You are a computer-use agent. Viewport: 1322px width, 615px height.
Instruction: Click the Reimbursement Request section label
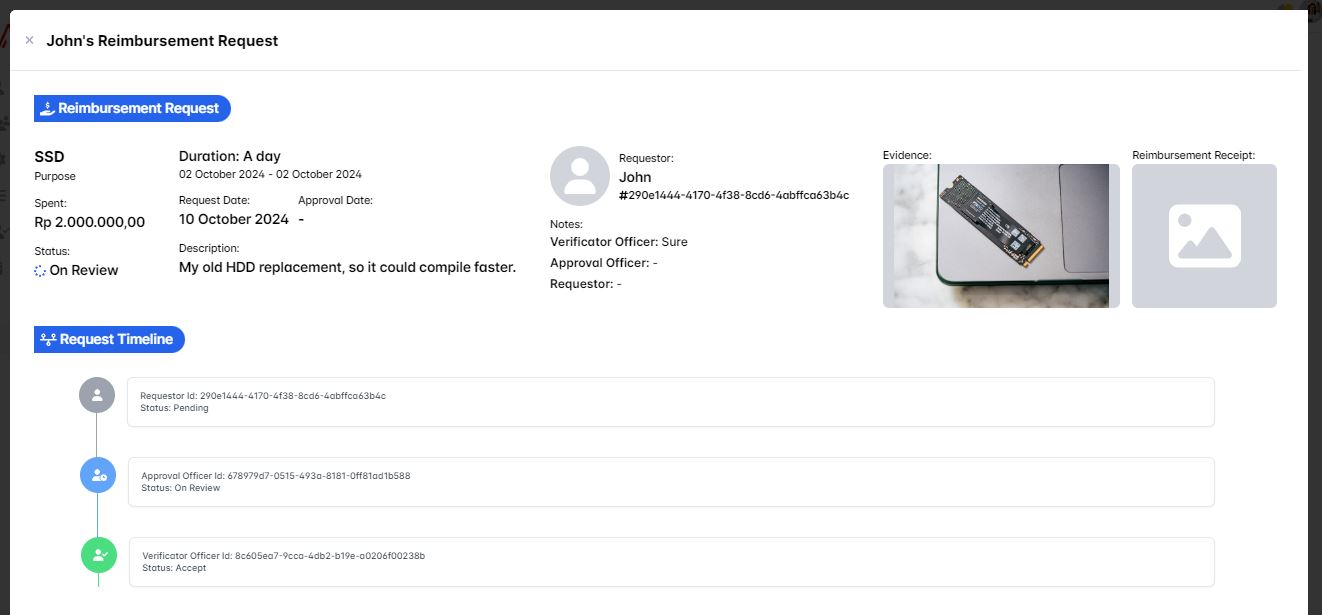click(138, 109)
